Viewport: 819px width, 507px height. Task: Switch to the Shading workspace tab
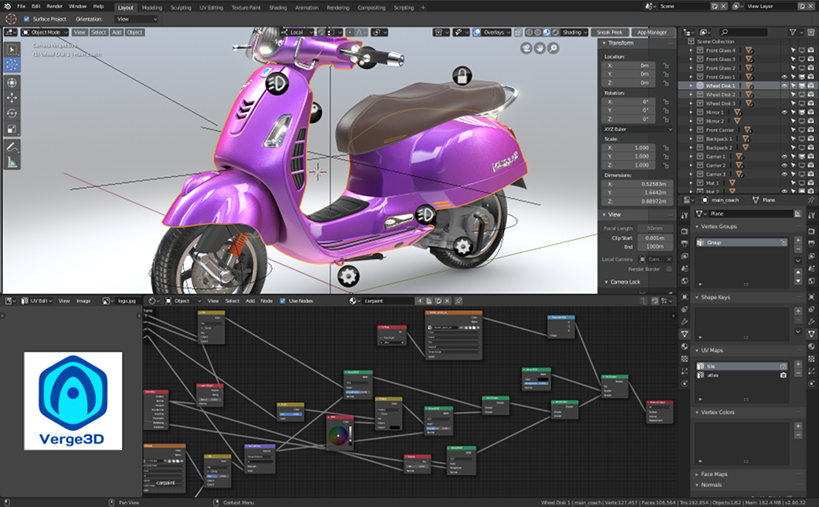[x=278, y=7]
